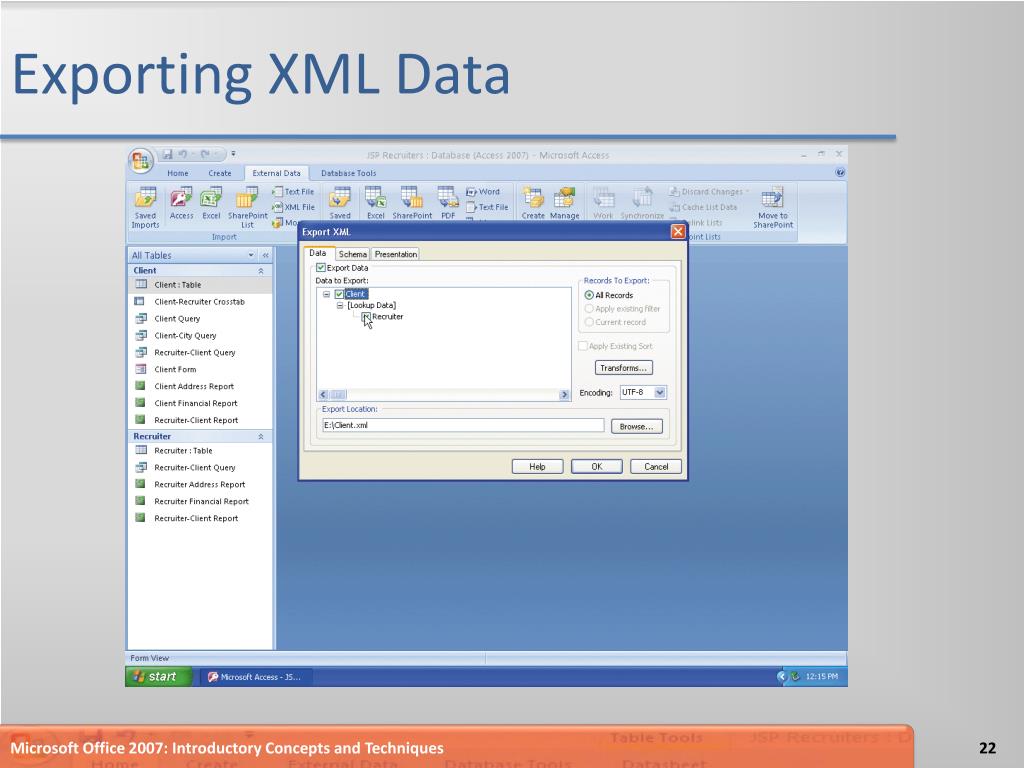Switch to Schema tab in Export XML
The height and width of the screenshot is (768, 1024).
point(353,254)
